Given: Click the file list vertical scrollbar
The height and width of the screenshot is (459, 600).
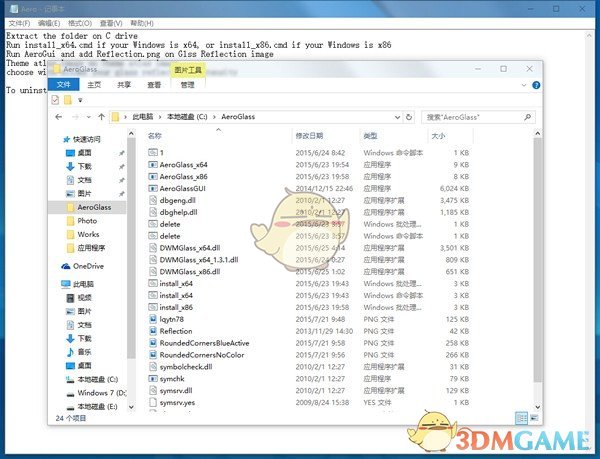Looking at the screenshot, I should click(x=538, y=260).
